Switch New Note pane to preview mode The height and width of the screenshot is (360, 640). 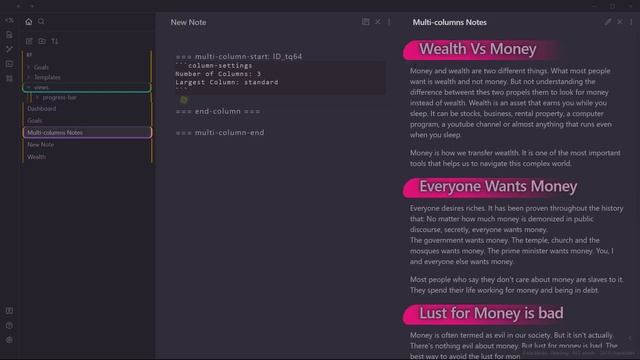[x=365, y=22]
